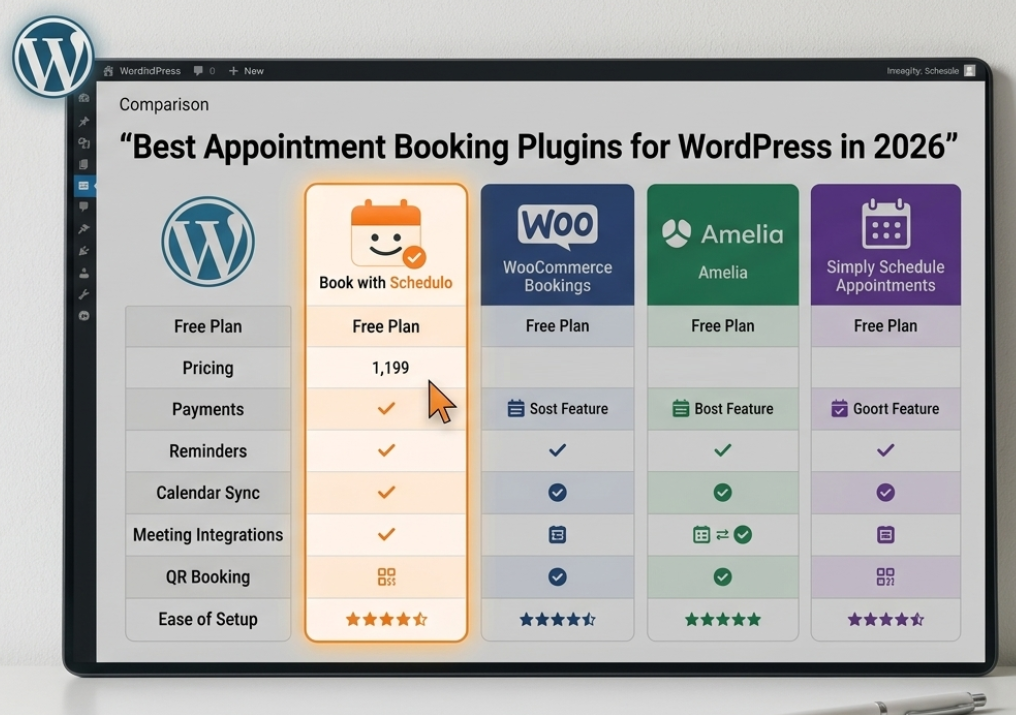
Task: Click the 1,199 pricing value
Action: [390, 368]
